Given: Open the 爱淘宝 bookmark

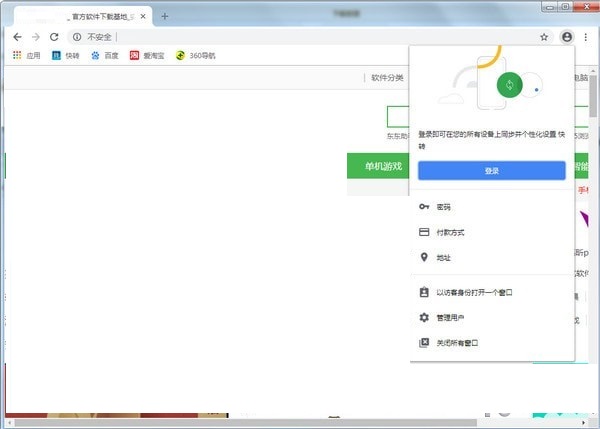Looking at the screenshot, I should [x=147, y=55].
